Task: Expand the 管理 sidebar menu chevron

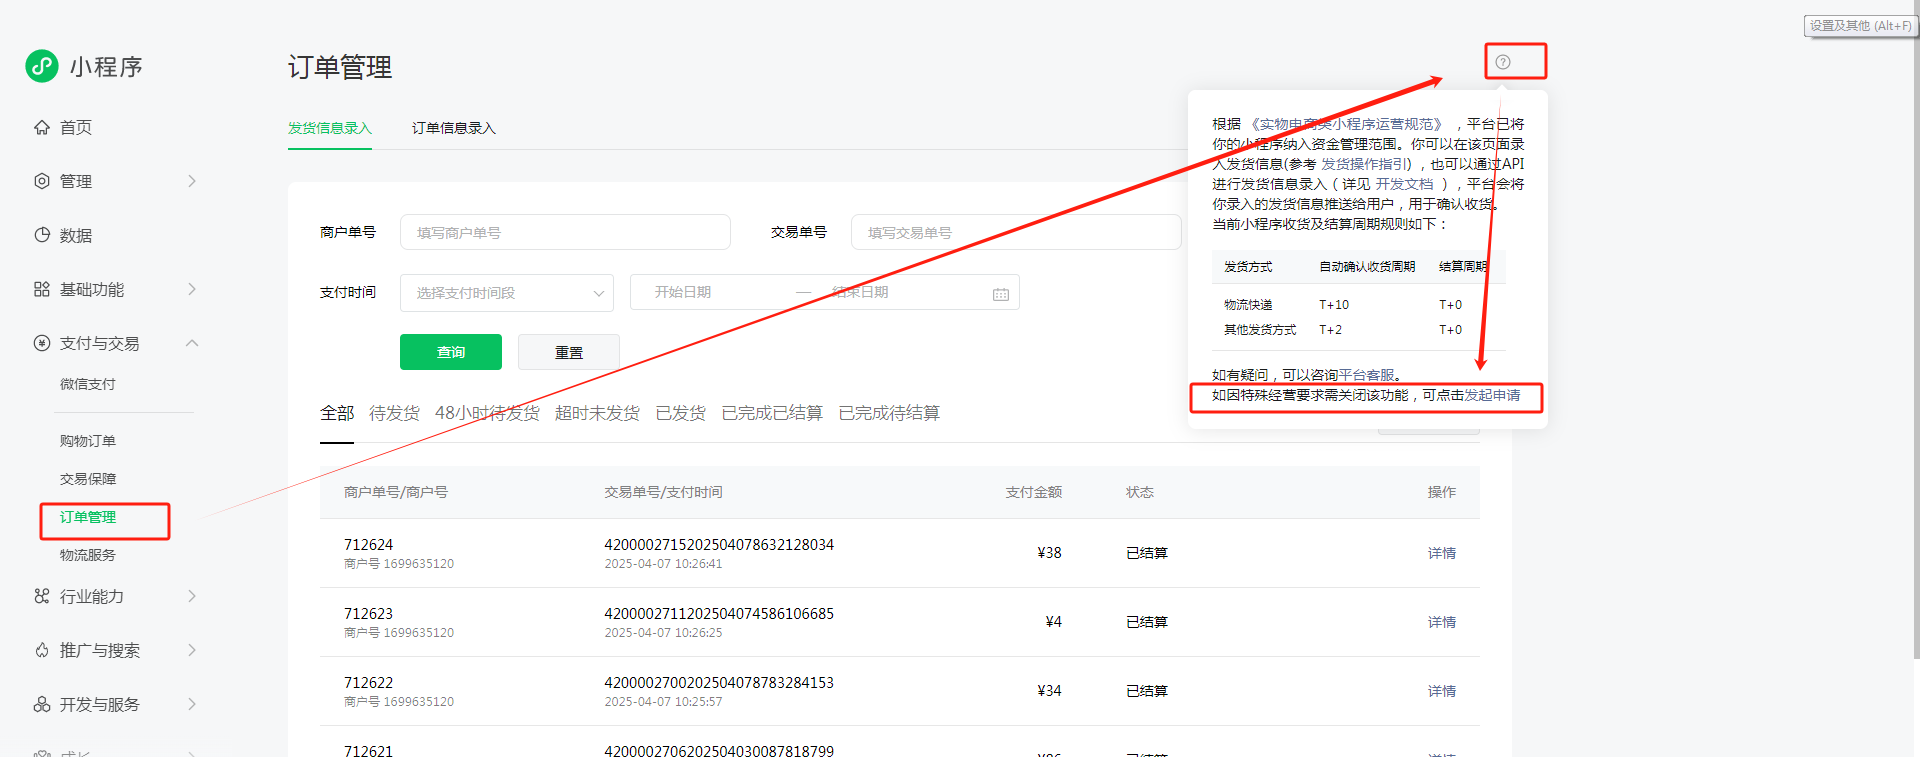Action: point(192,181)
